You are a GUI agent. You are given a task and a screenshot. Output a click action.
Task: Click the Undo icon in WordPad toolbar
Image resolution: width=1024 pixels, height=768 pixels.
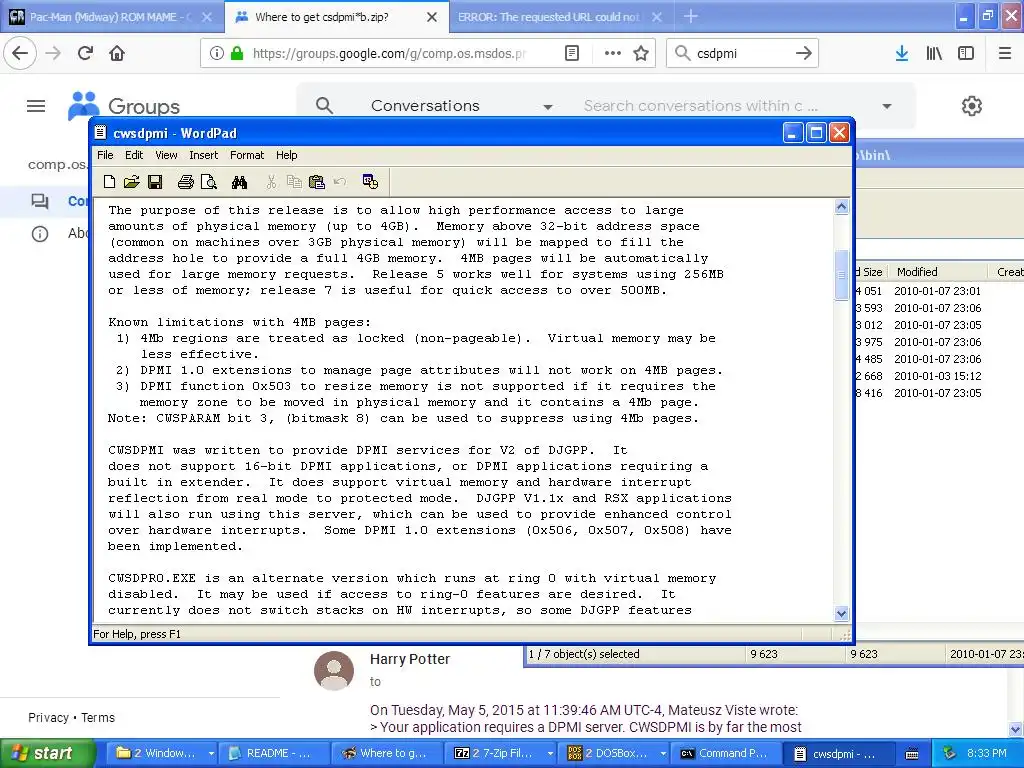click(340, 182)
